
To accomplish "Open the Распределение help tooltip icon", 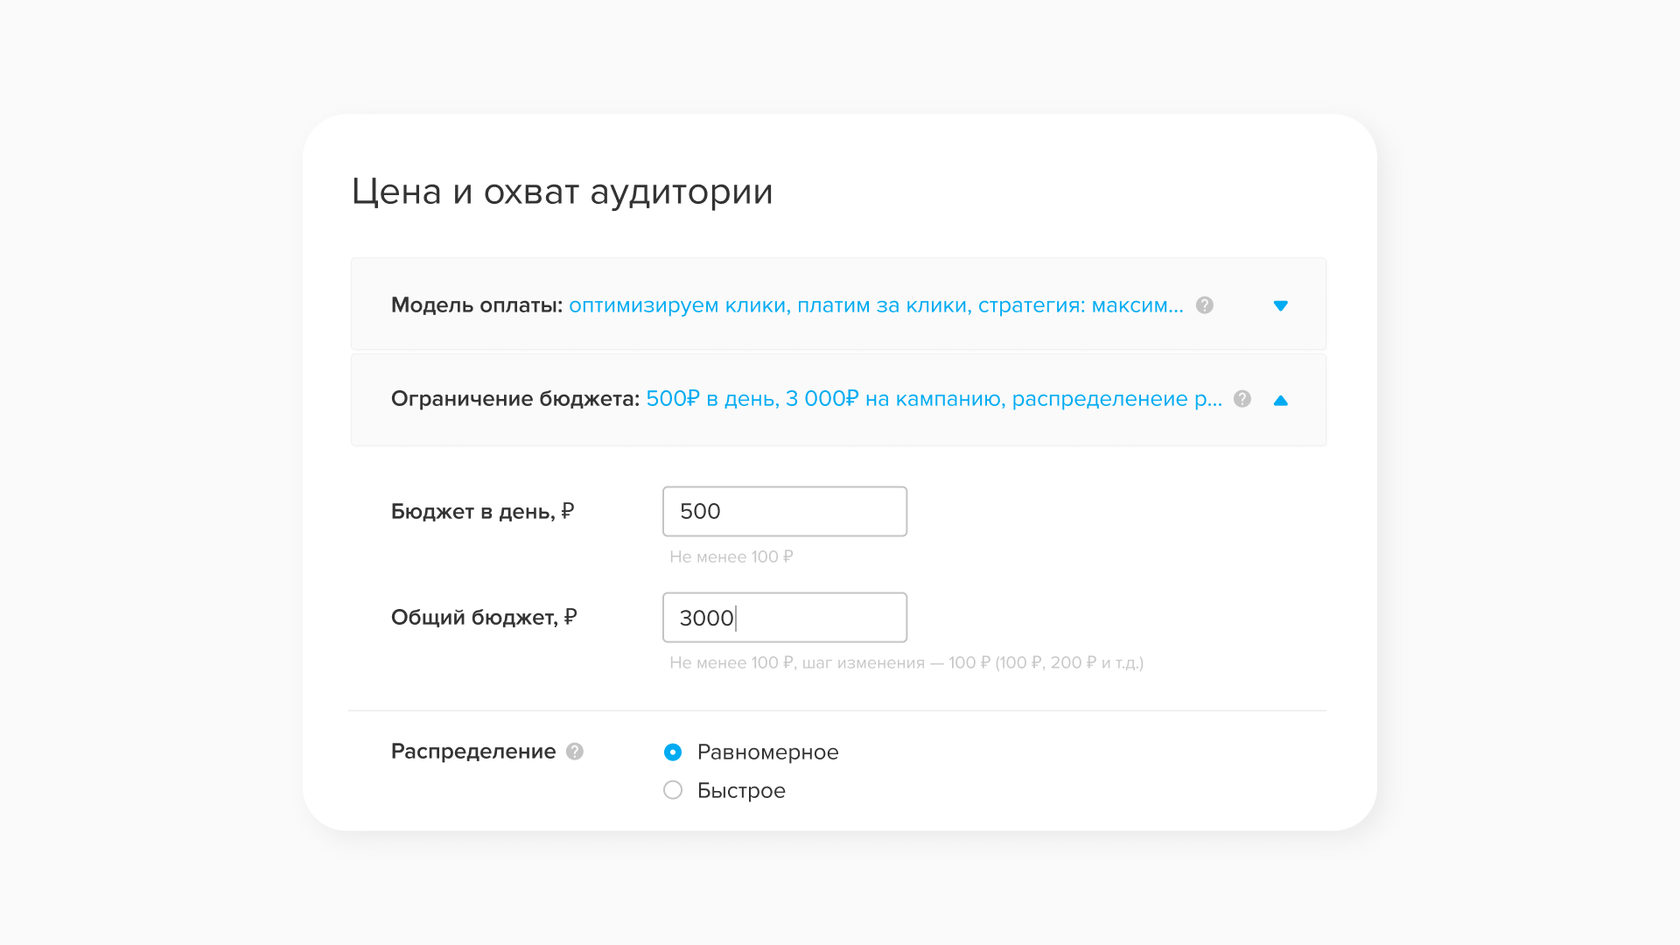I will 575,751.
